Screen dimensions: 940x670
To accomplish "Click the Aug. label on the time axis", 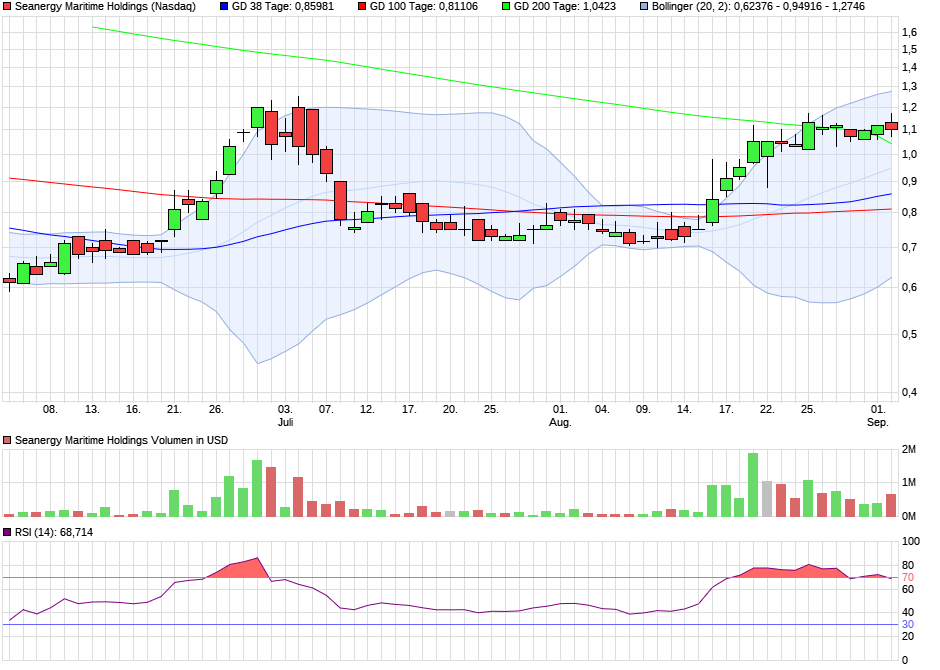I will click(560, 422).
